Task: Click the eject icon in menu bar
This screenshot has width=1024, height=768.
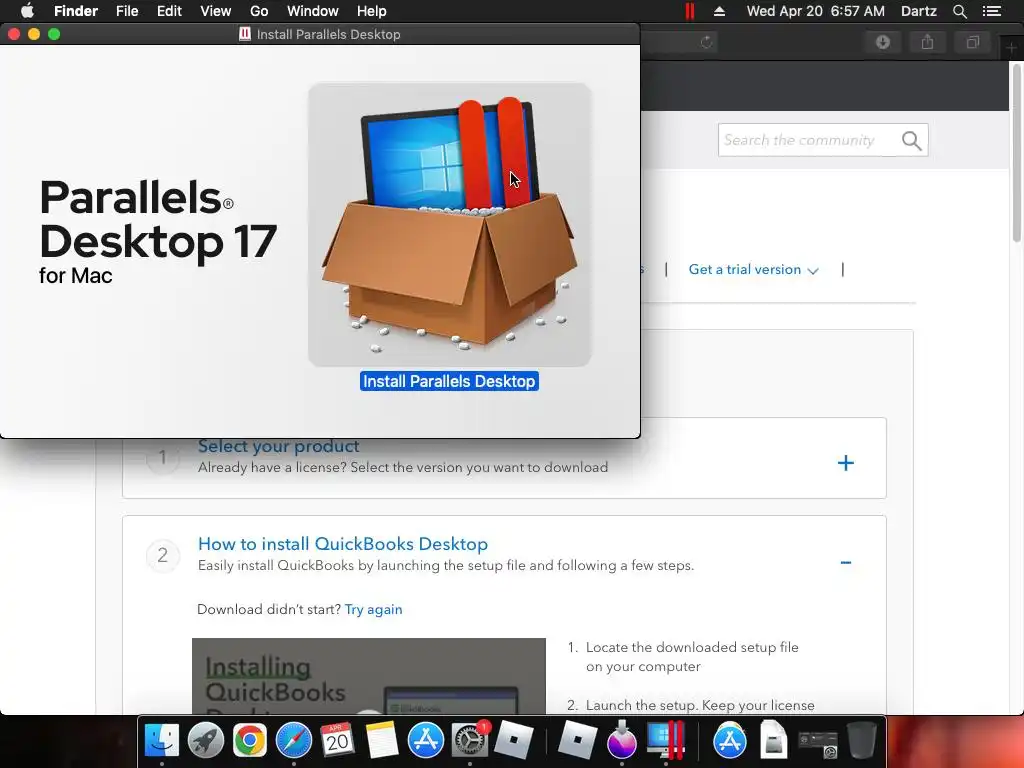Action: [719, 11]
